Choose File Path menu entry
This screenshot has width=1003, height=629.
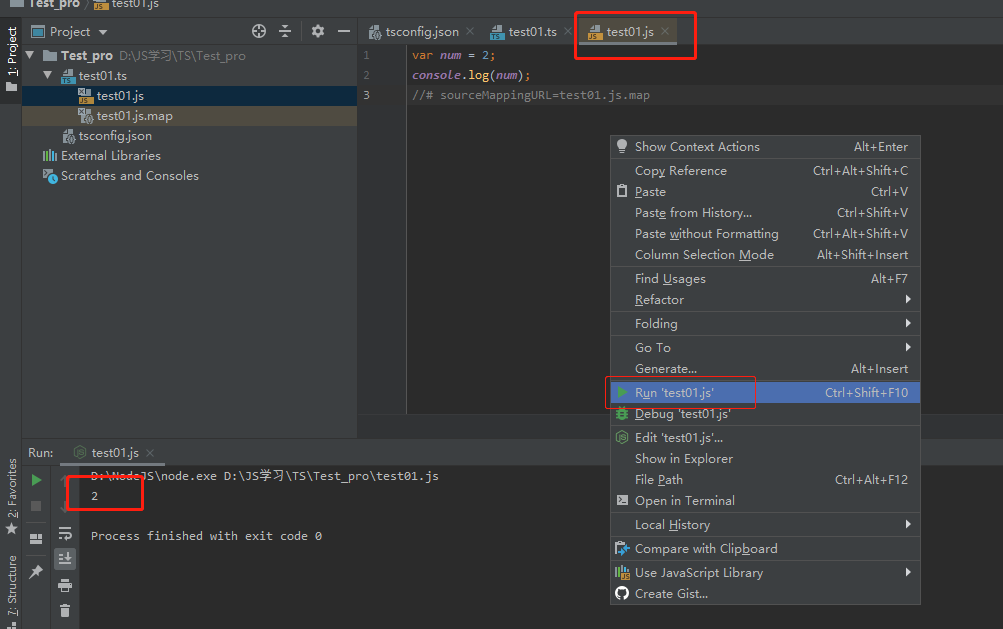point(765,480)
